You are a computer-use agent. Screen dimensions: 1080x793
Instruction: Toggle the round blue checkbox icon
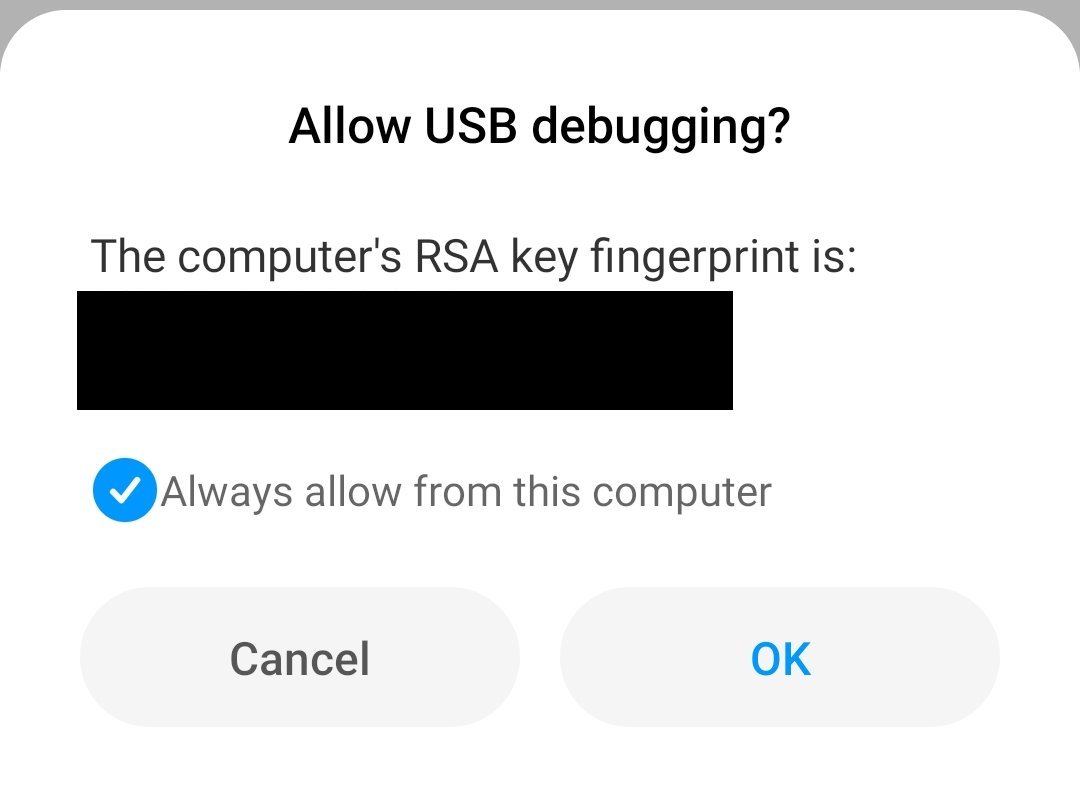pyautogui.click(x=125, y=490)
